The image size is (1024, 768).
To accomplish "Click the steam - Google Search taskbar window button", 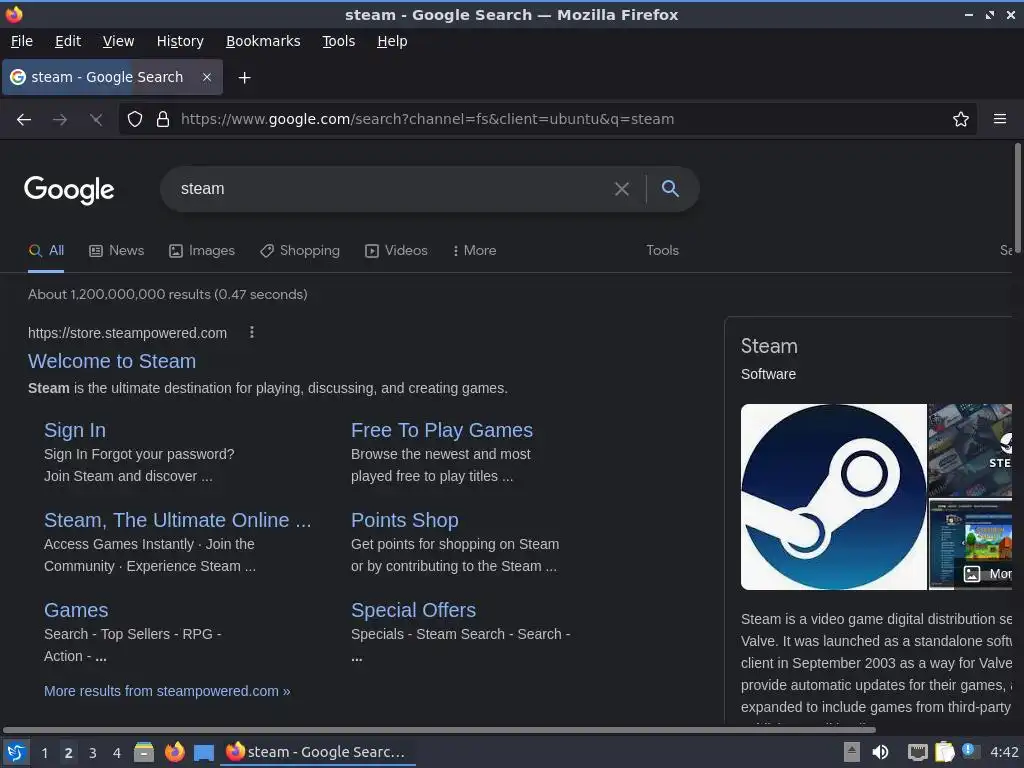I will click(317, 752).
